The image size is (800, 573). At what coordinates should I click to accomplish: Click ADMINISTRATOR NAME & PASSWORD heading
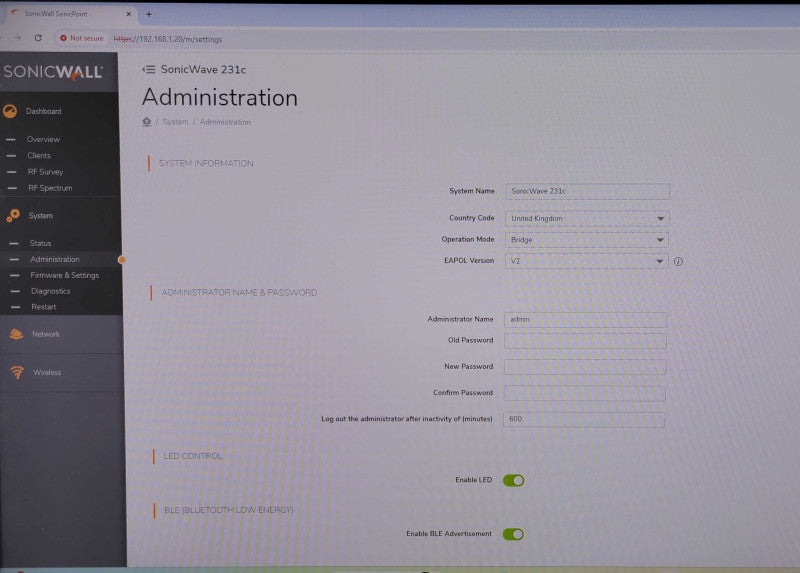coord(239,292)
